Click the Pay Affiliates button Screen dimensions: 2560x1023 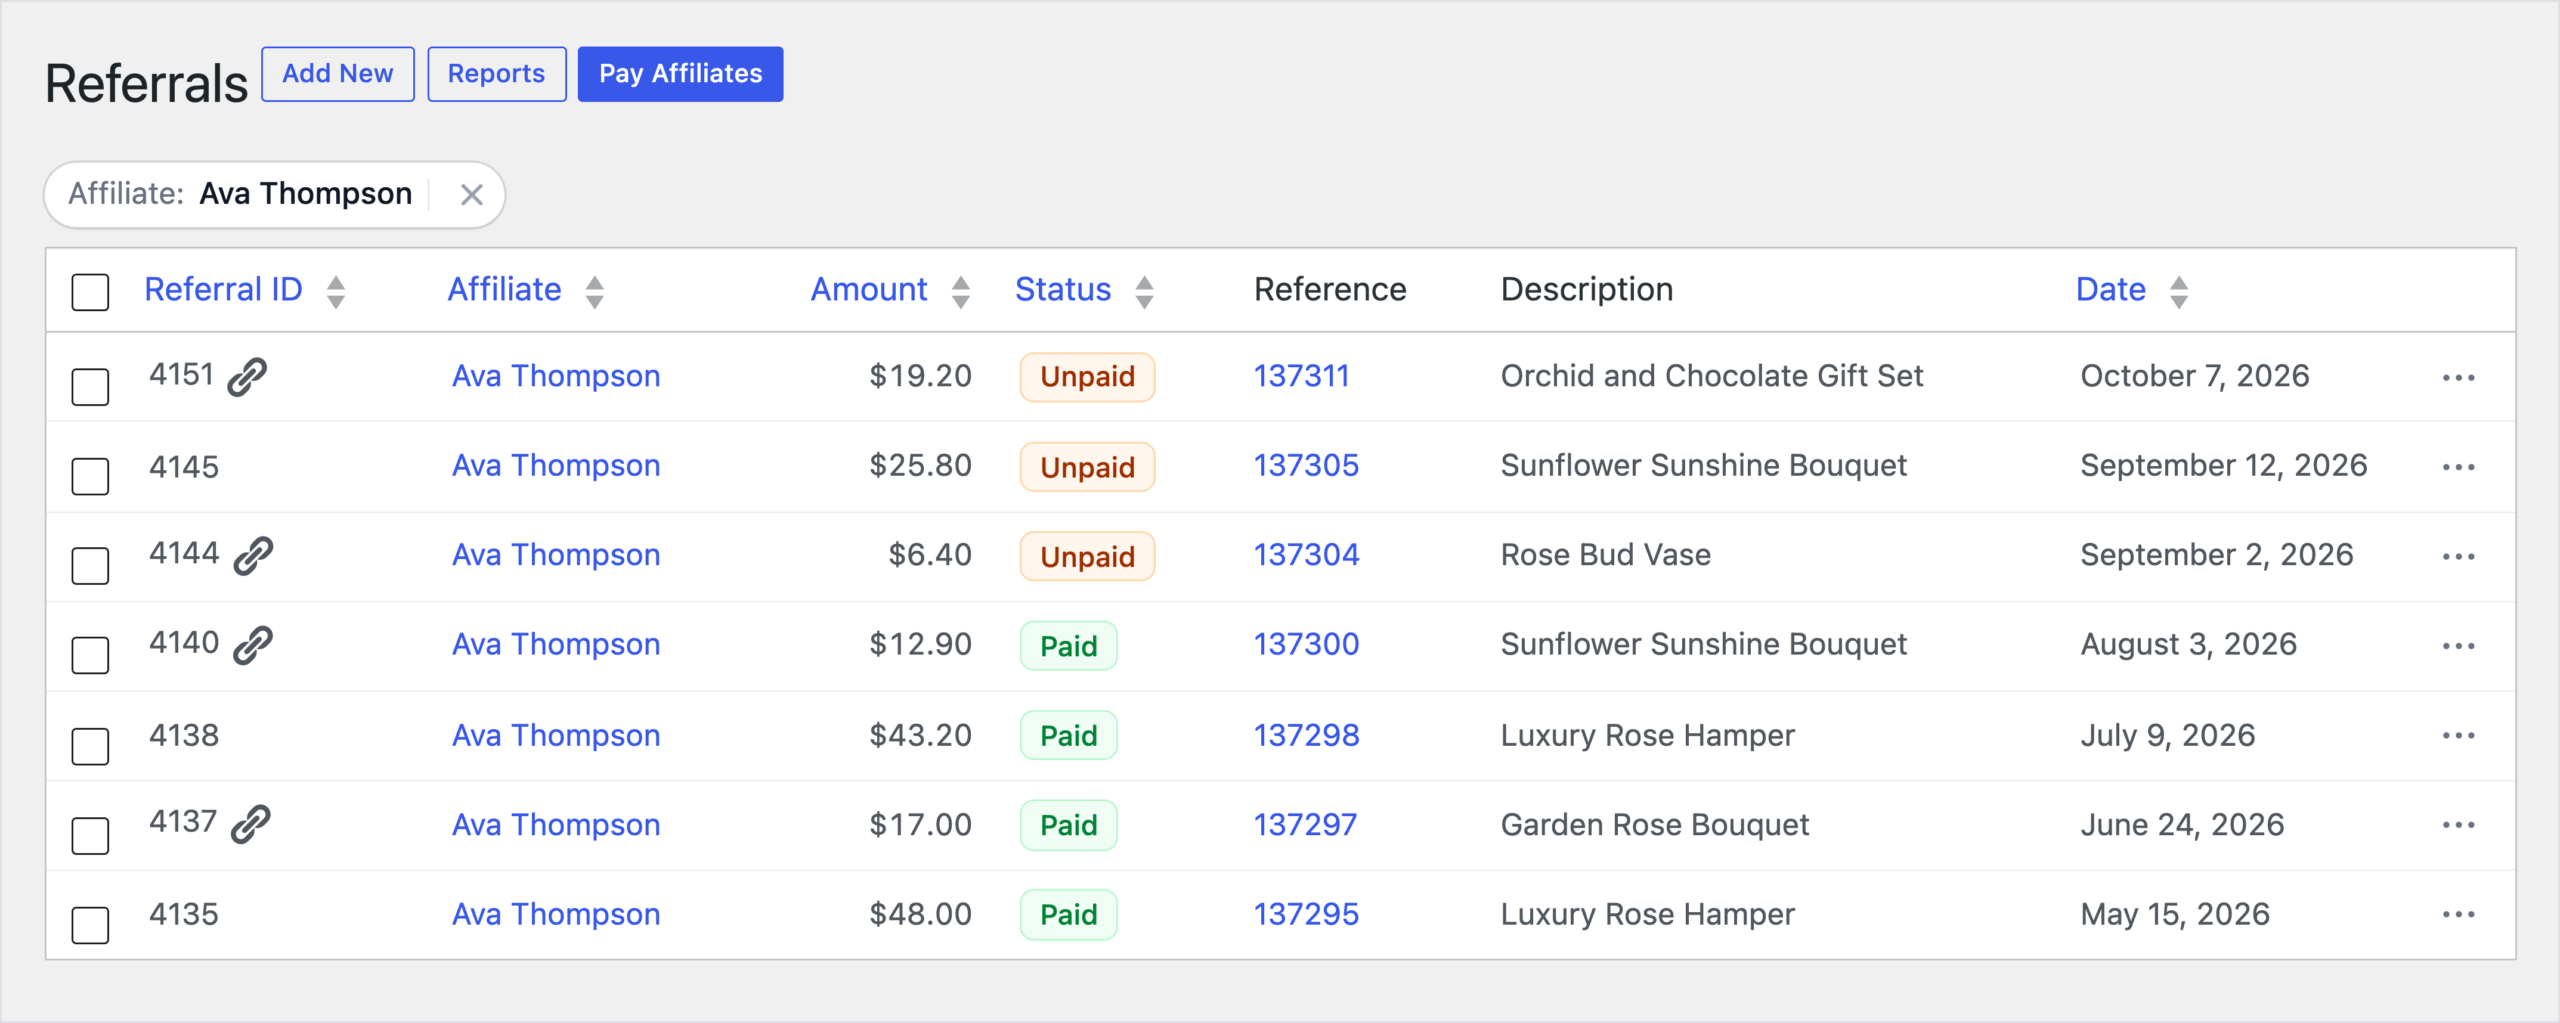click(680, 74)
